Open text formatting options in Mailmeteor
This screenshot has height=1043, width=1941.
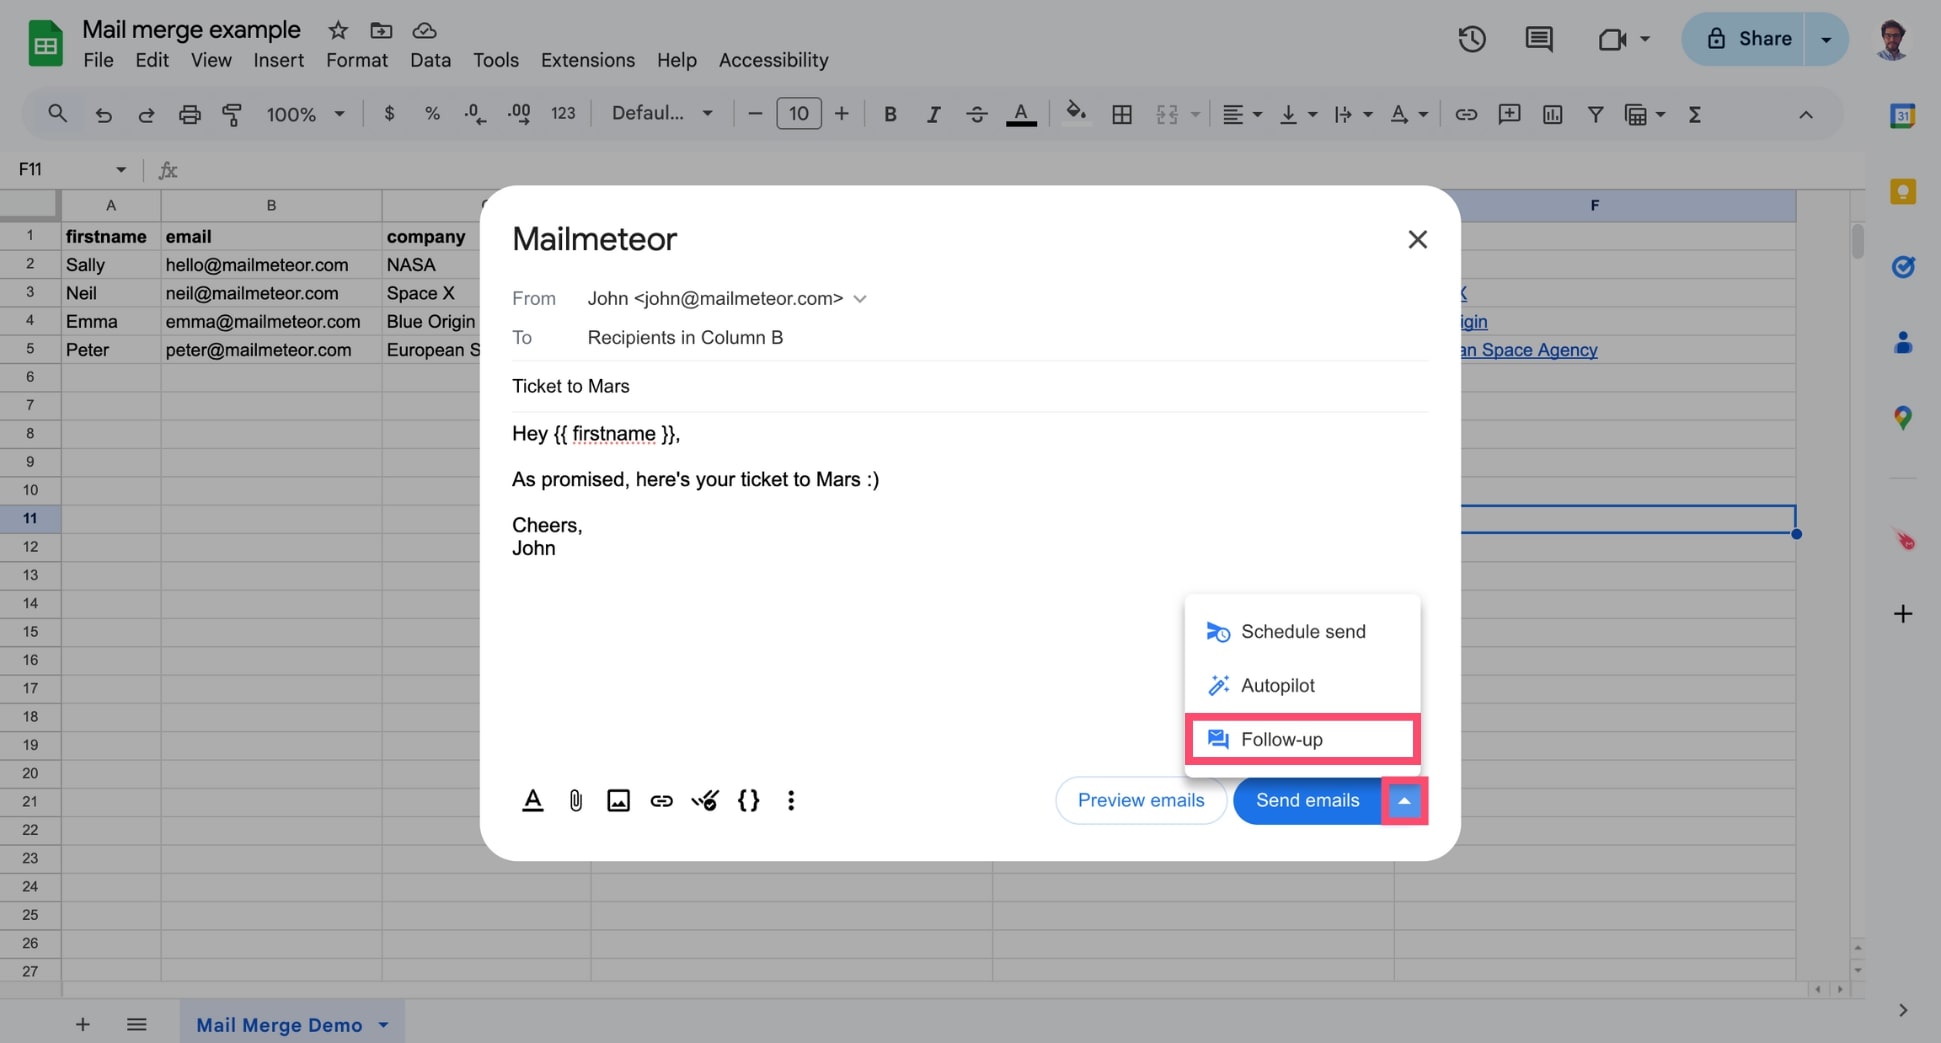pos(533,800)
